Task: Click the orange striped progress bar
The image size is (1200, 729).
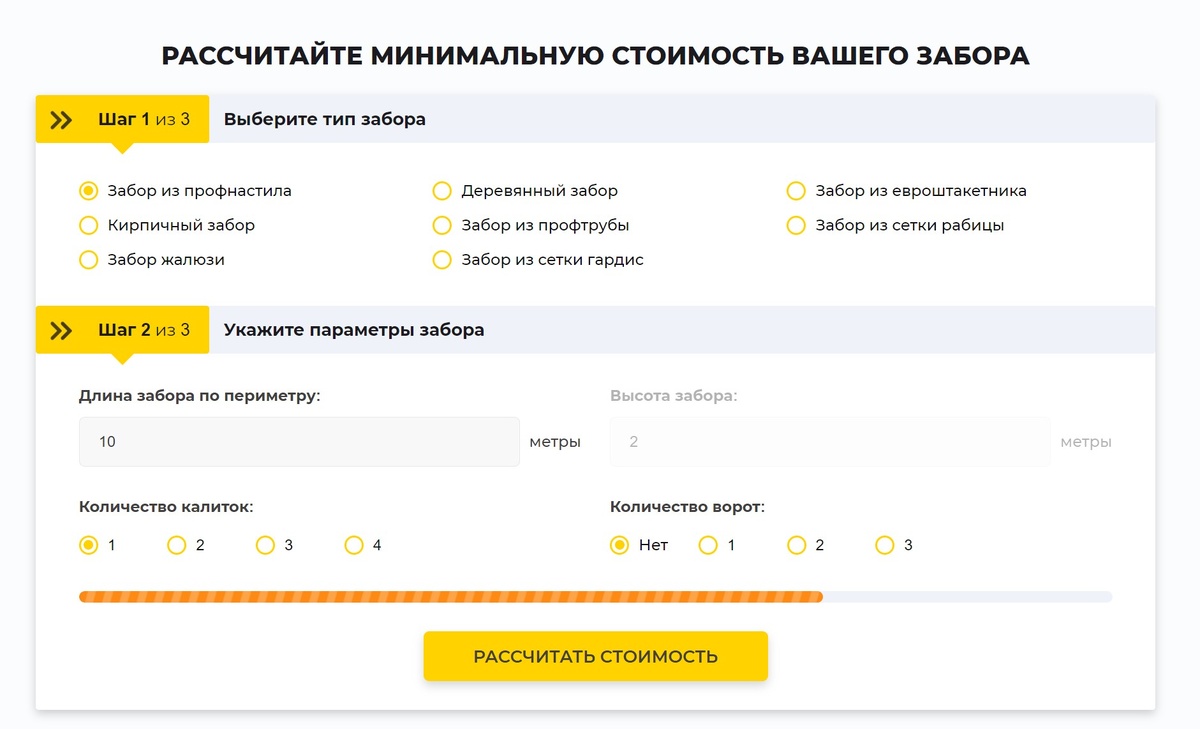Action: [450, 597]
